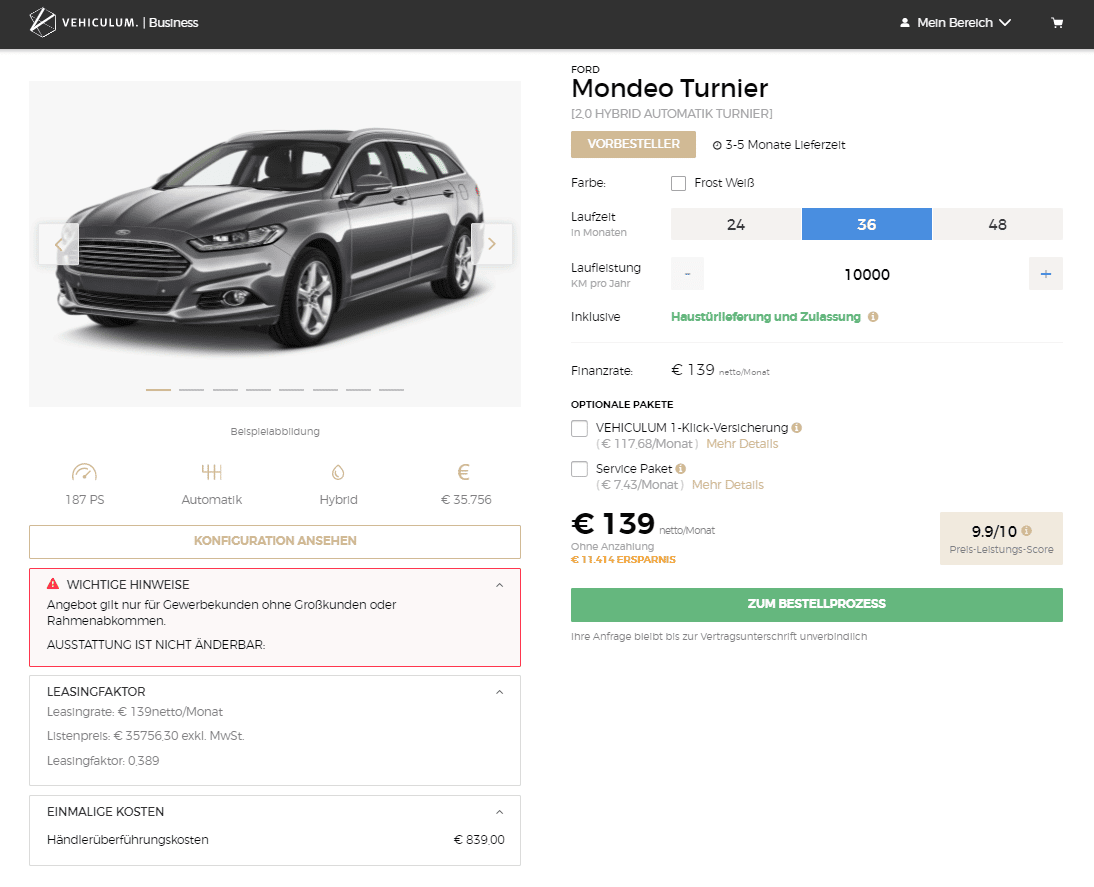The image size is (1094, 887).
Task: Open Mehr Details for Service Paket
Action: click(728, 485)
